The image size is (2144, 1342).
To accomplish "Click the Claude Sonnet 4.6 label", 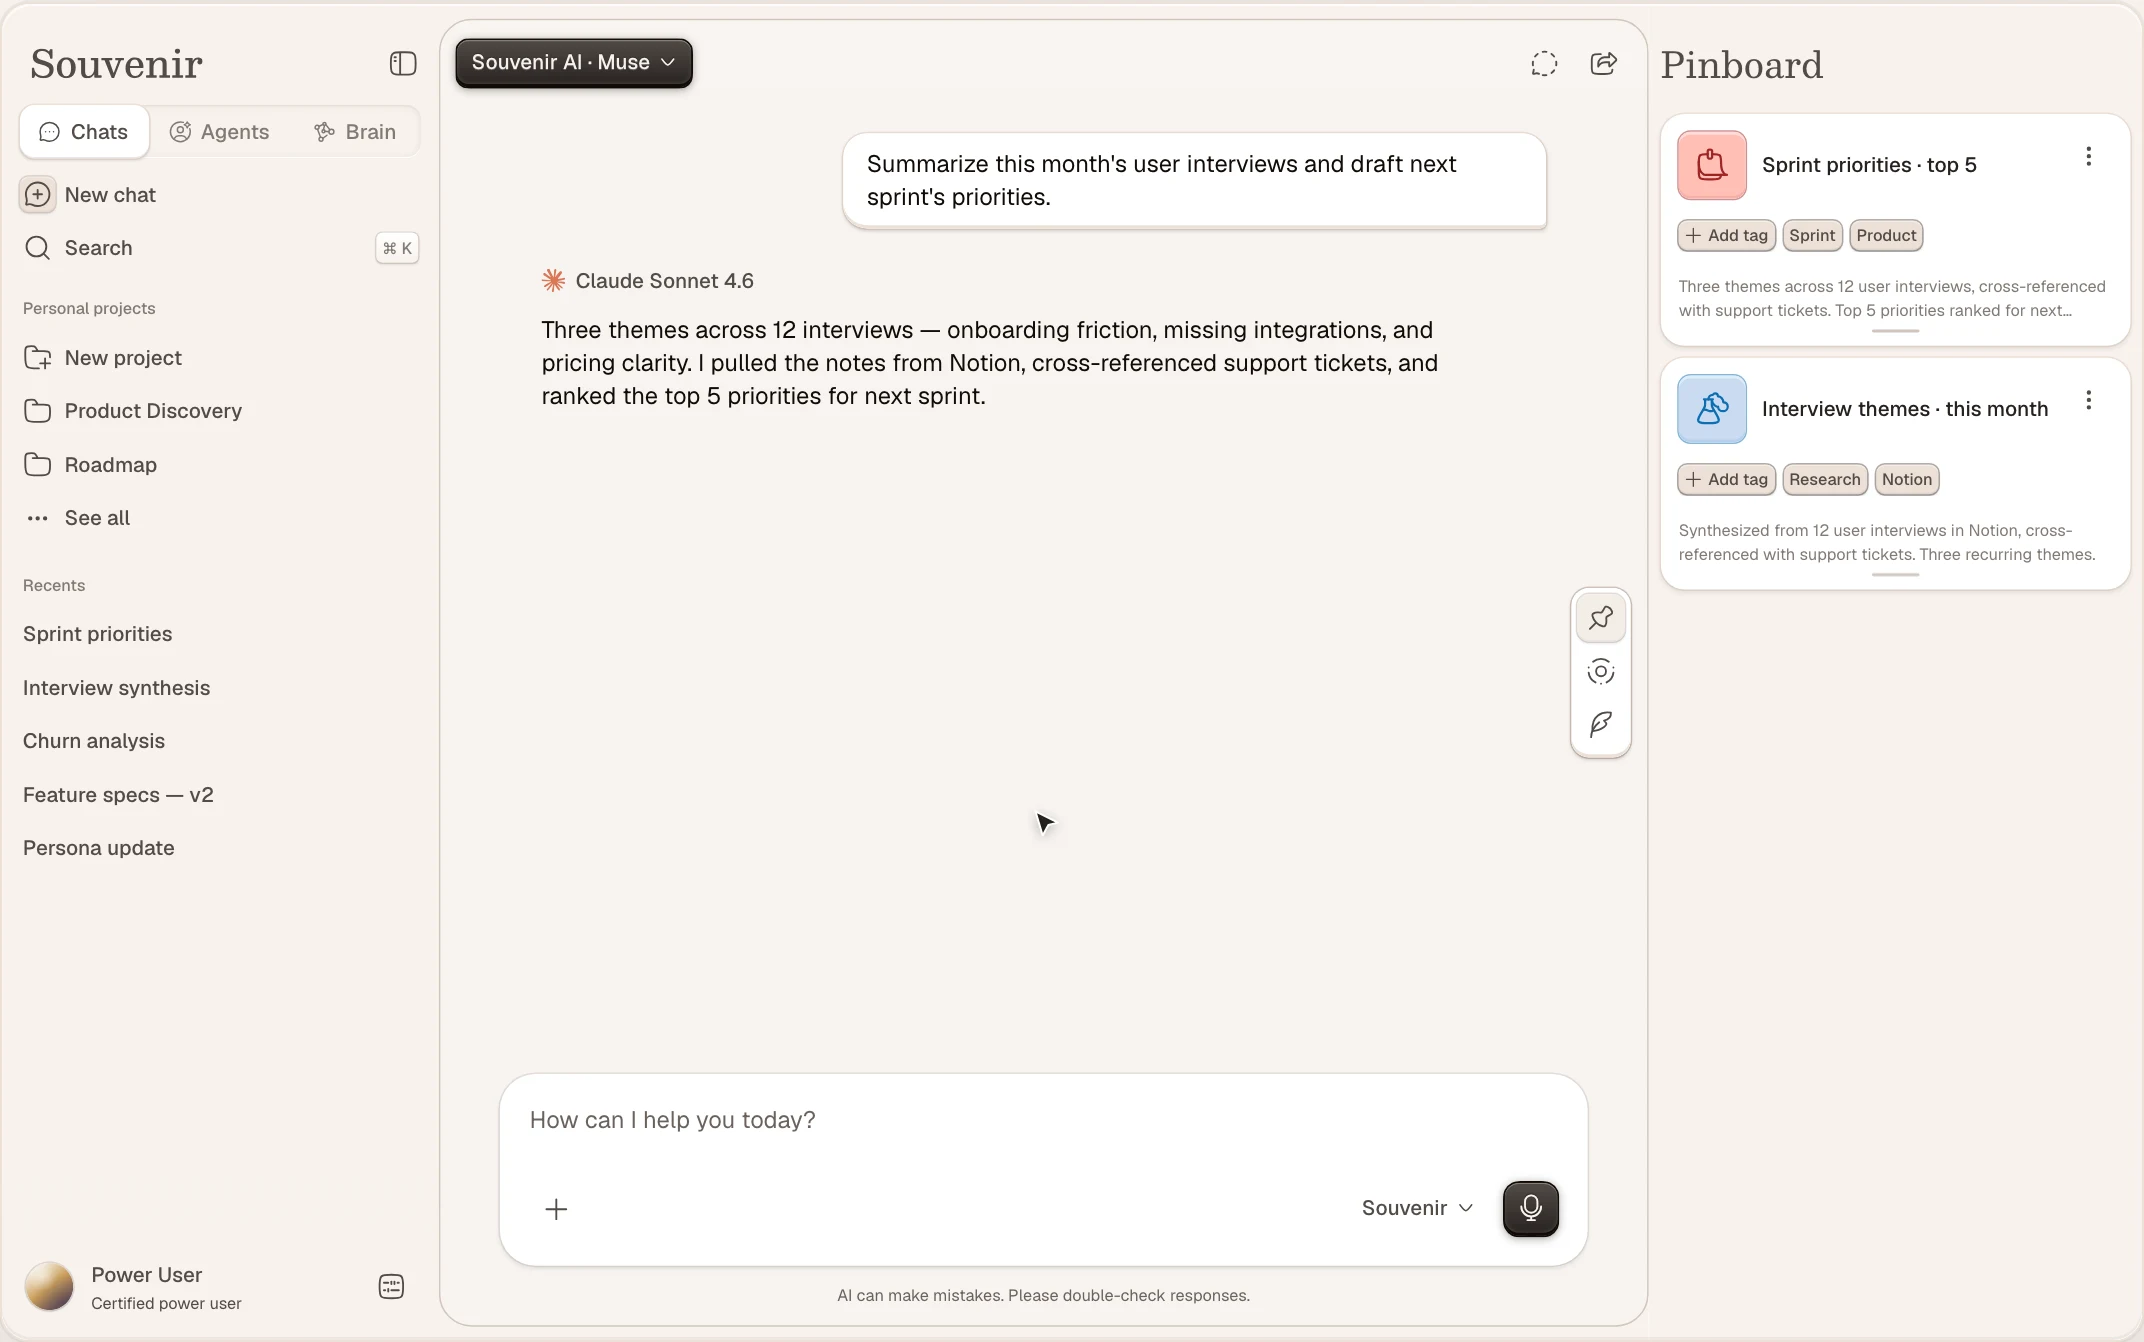I will click(x=665, y=281).
